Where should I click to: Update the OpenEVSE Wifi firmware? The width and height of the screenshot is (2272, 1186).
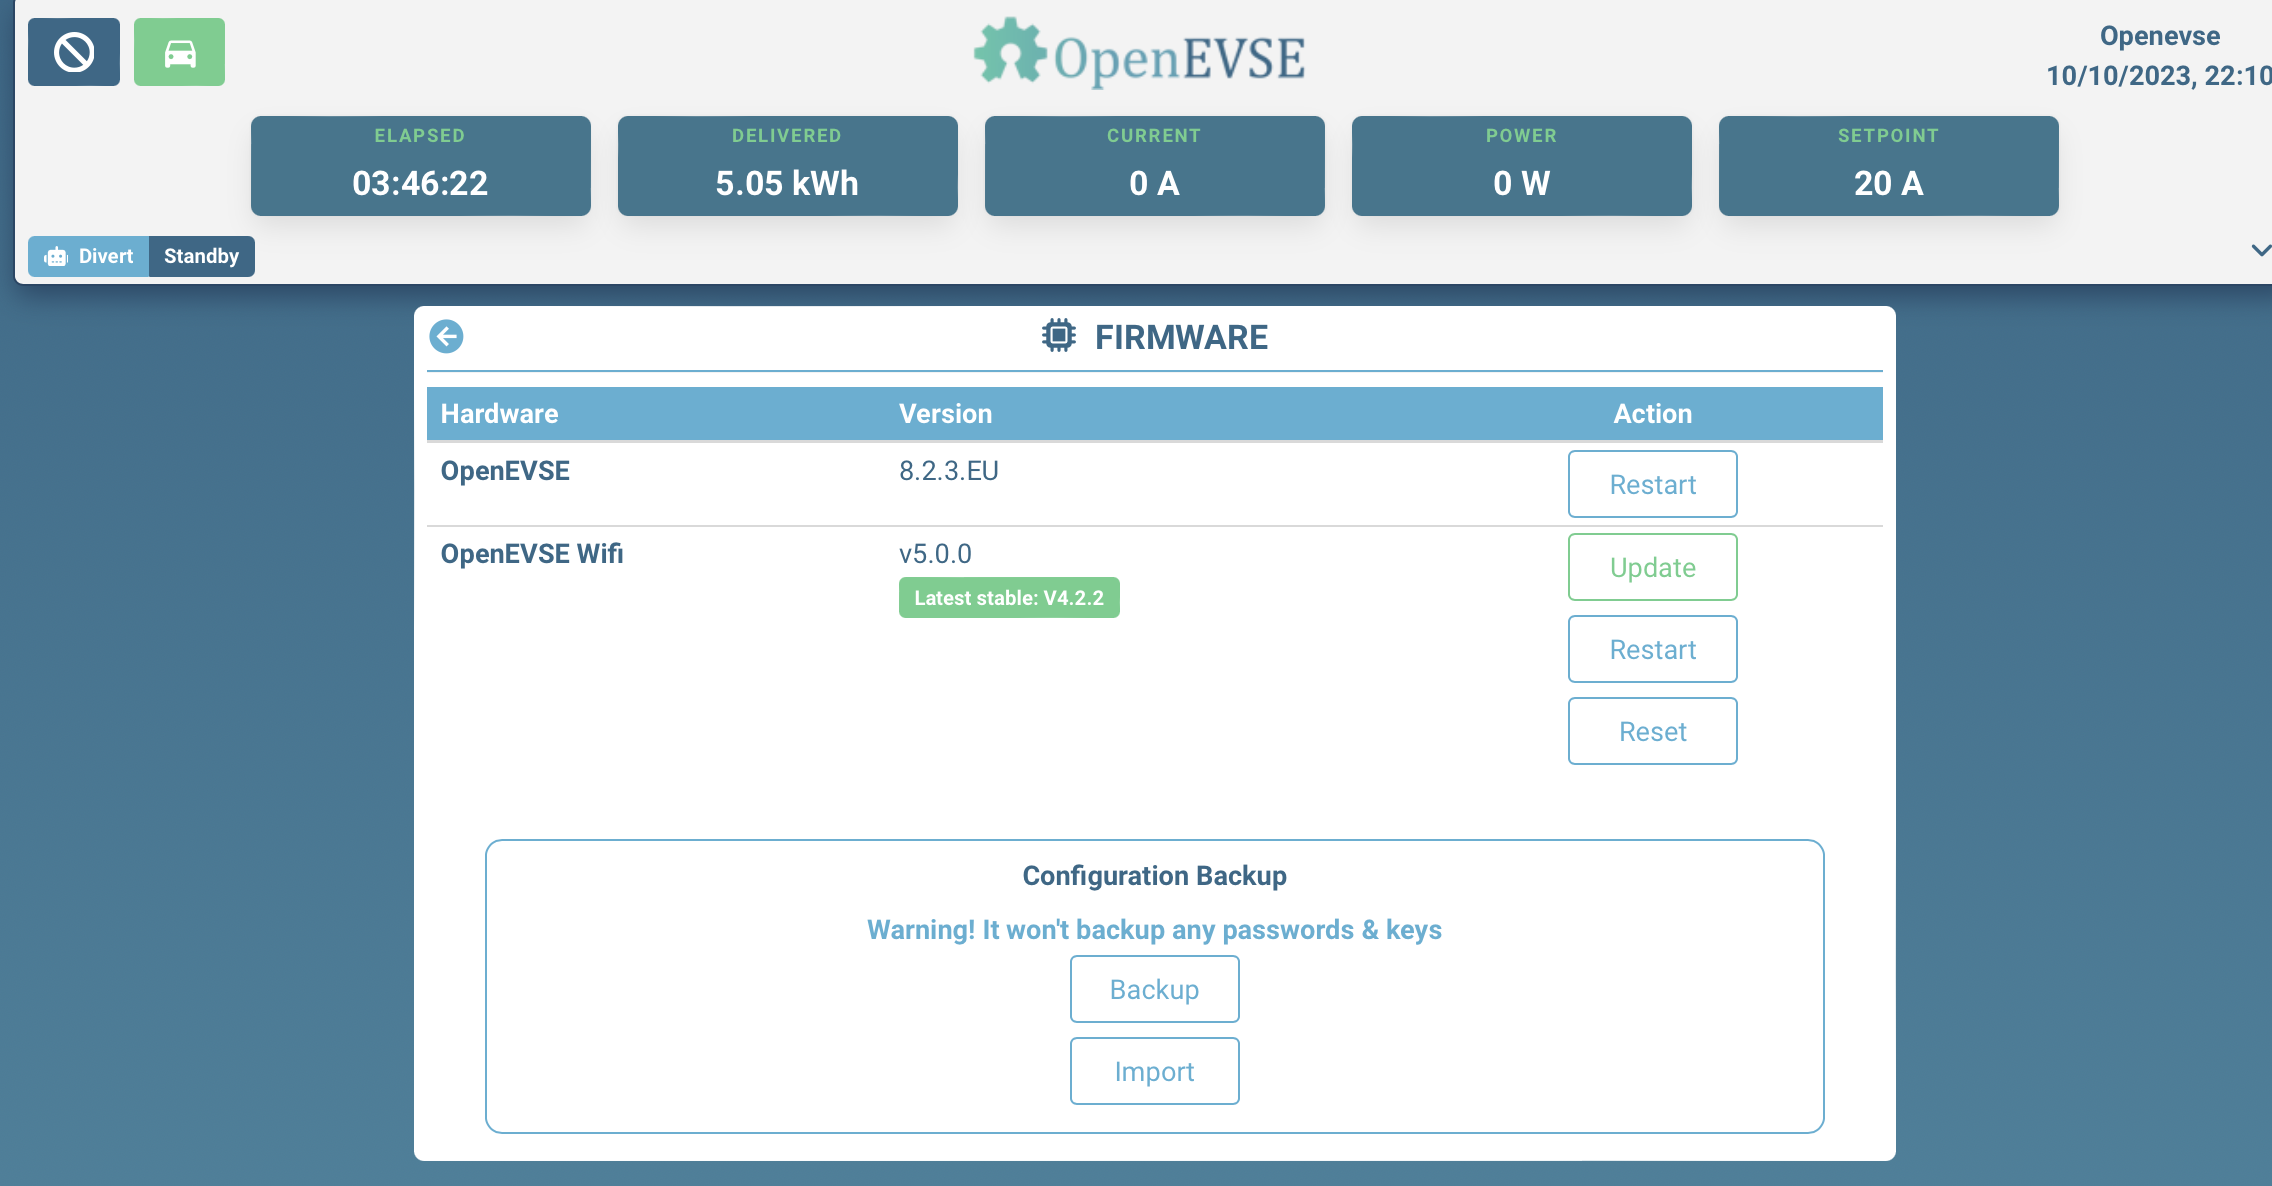pyautogui.click(x=1652, y=567)
